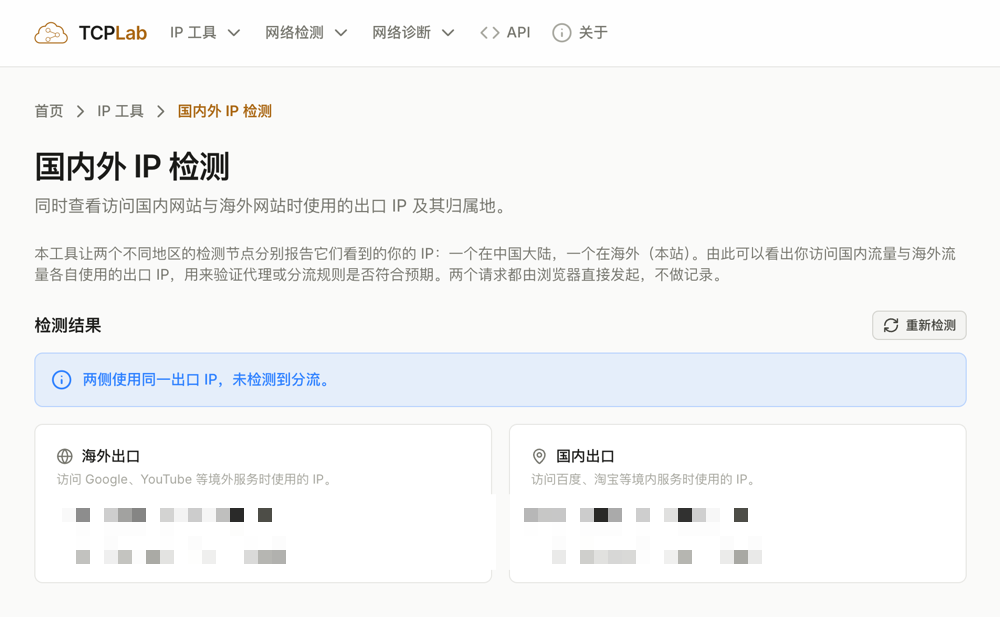This screenshot has height=617, width=1000.
Task: Click the 关于 info circle icon
Action: point(562,33)
